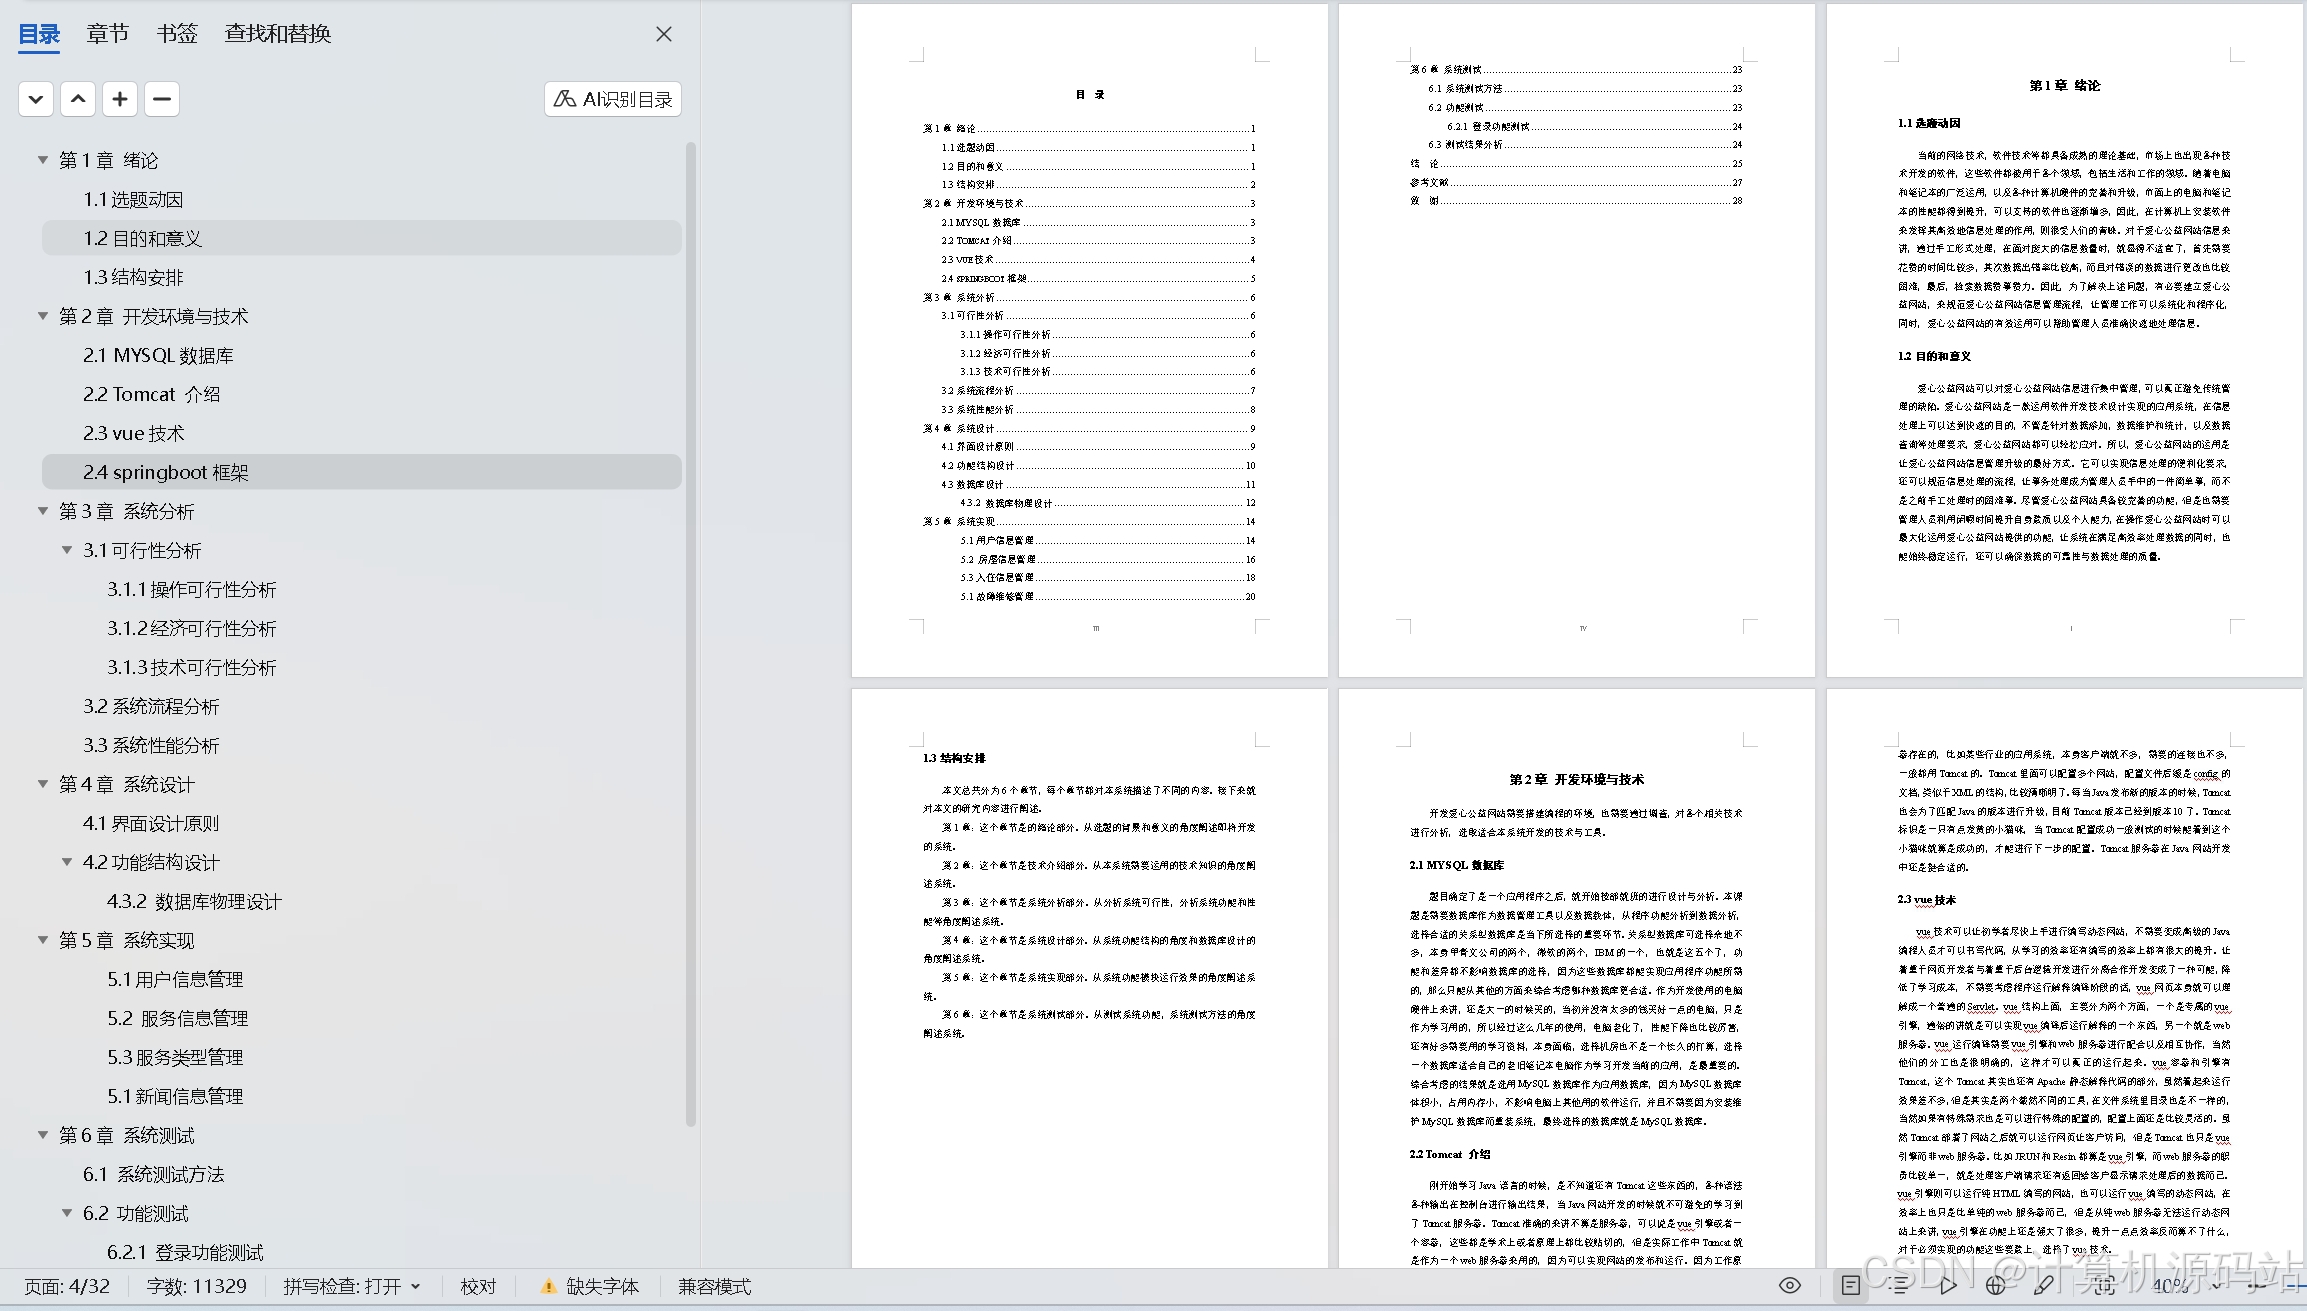Click the minus icon to collapse headings

tap(162, 99)
